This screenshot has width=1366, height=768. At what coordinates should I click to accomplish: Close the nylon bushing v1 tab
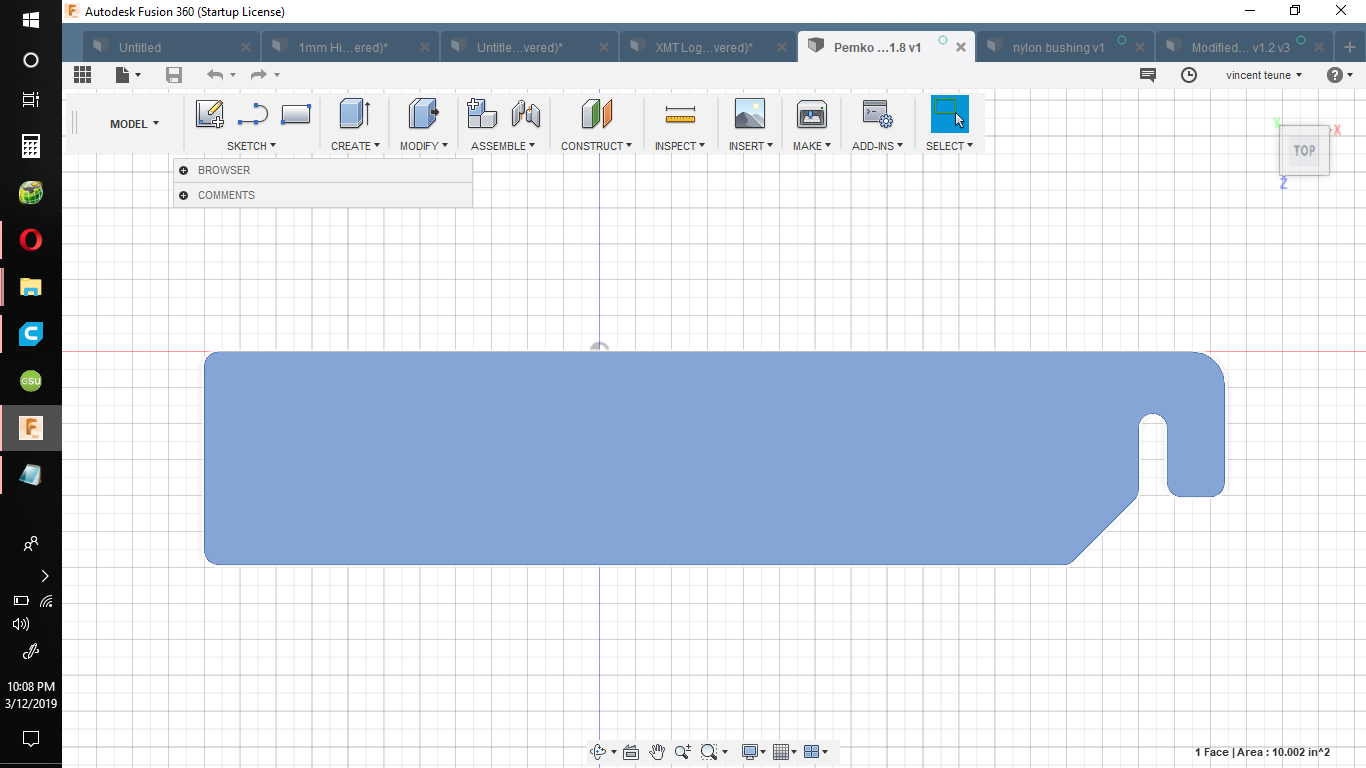pos(1140,47)
